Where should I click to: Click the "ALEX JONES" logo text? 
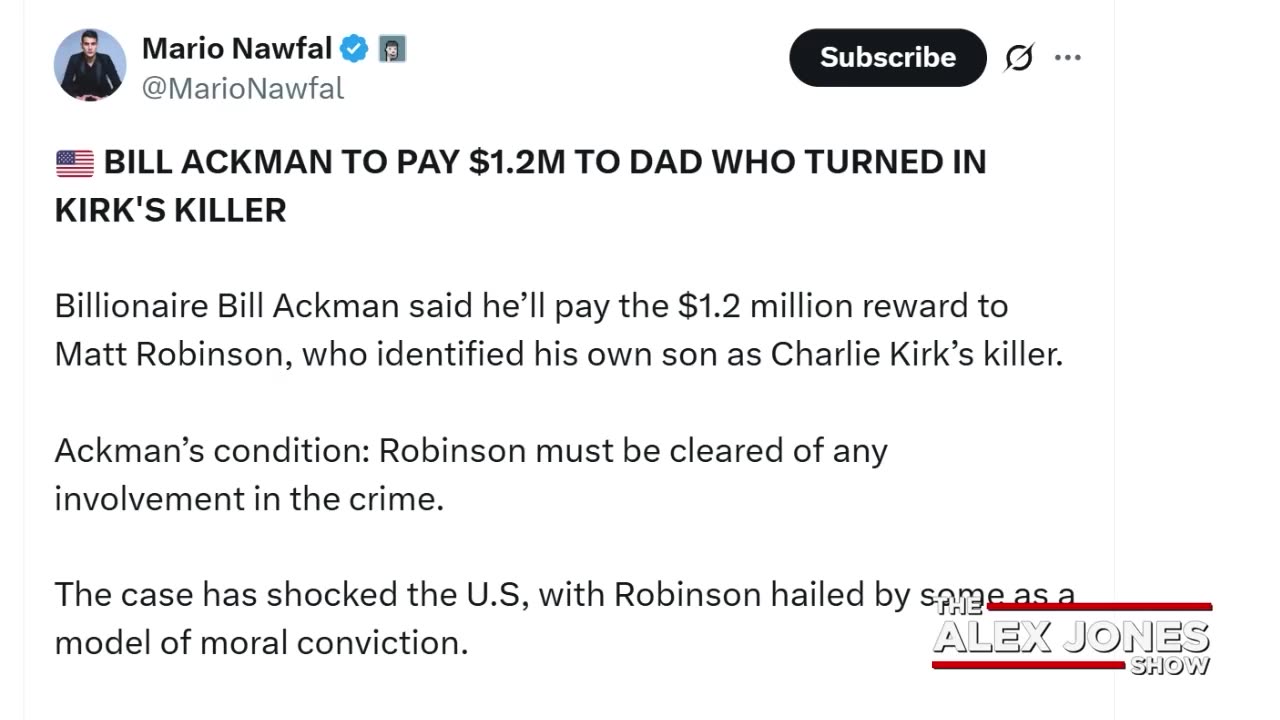(x=1071, y=637)
